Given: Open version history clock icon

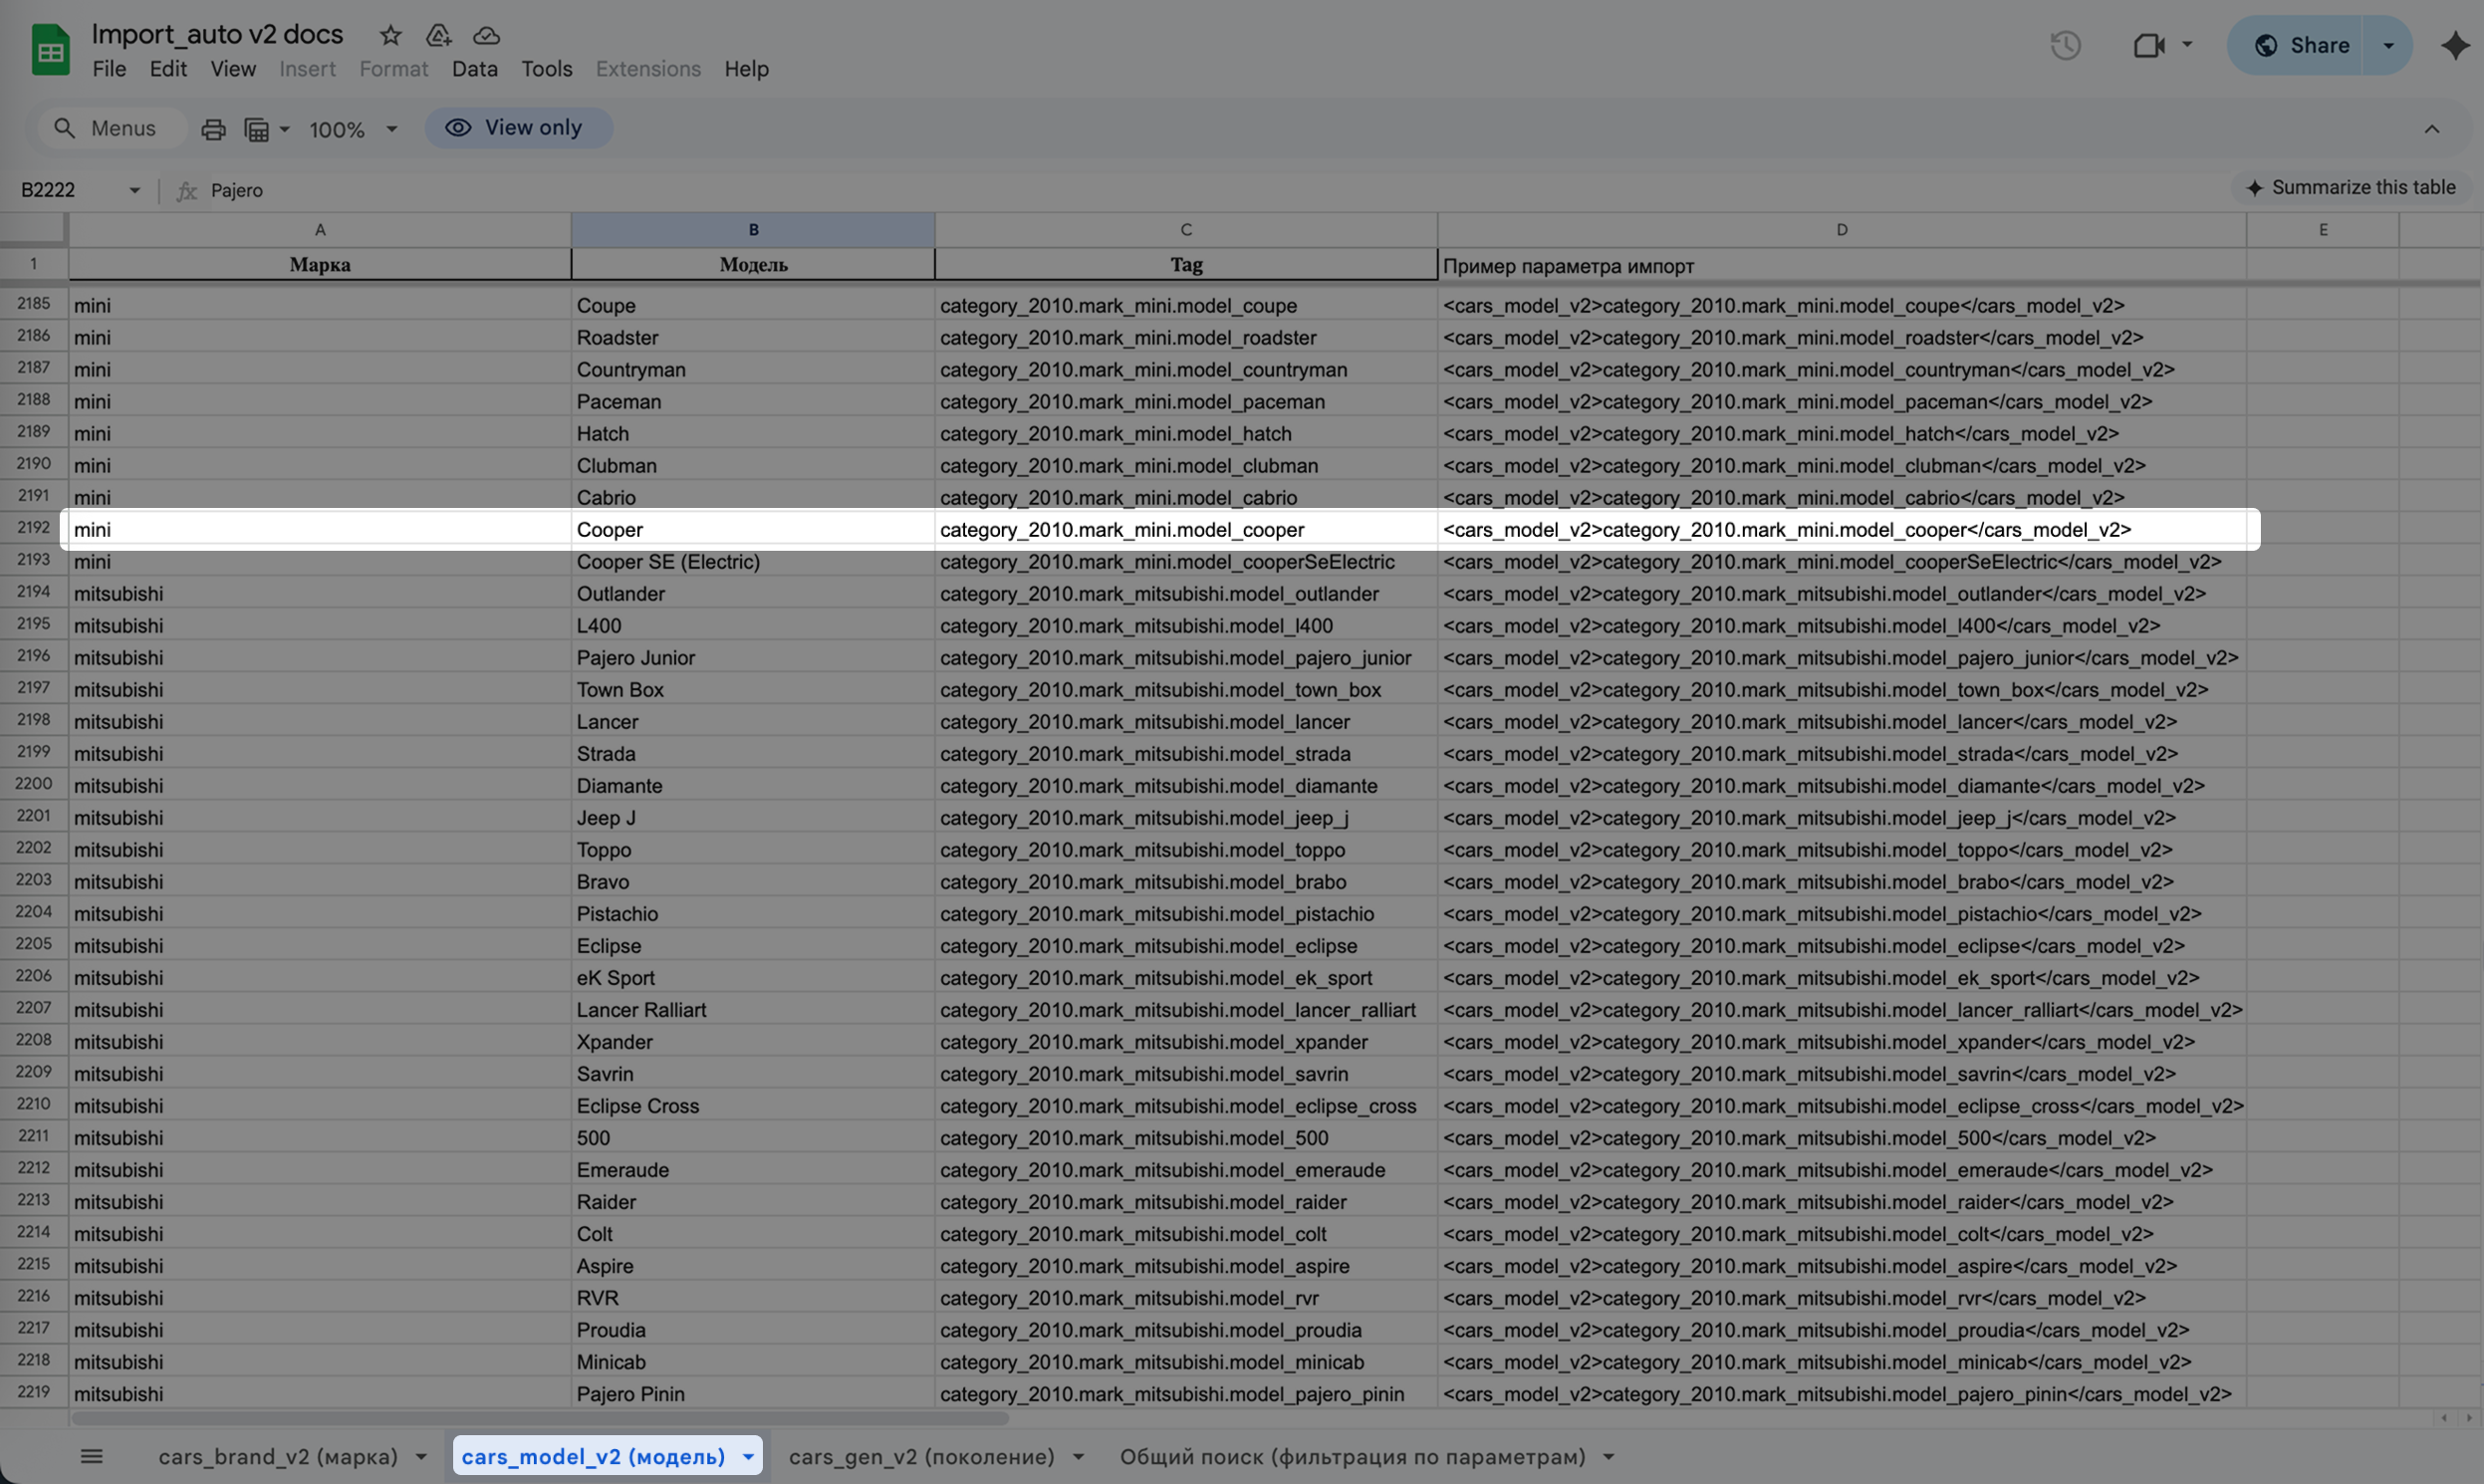Looking at the screenshot, I should 2065,46.
